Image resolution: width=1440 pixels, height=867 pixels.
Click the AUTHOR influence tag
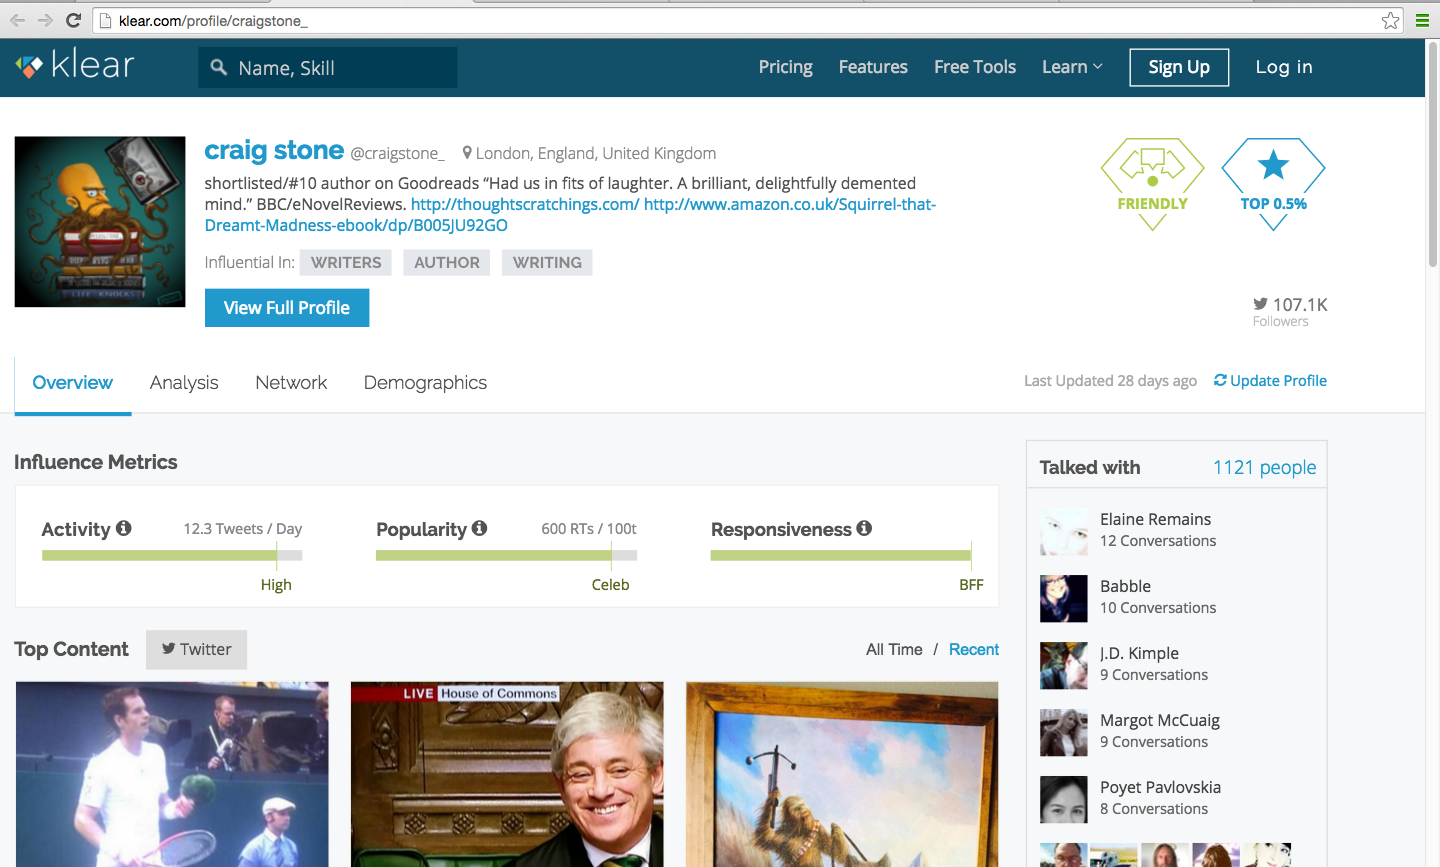[x=447, y=263]
